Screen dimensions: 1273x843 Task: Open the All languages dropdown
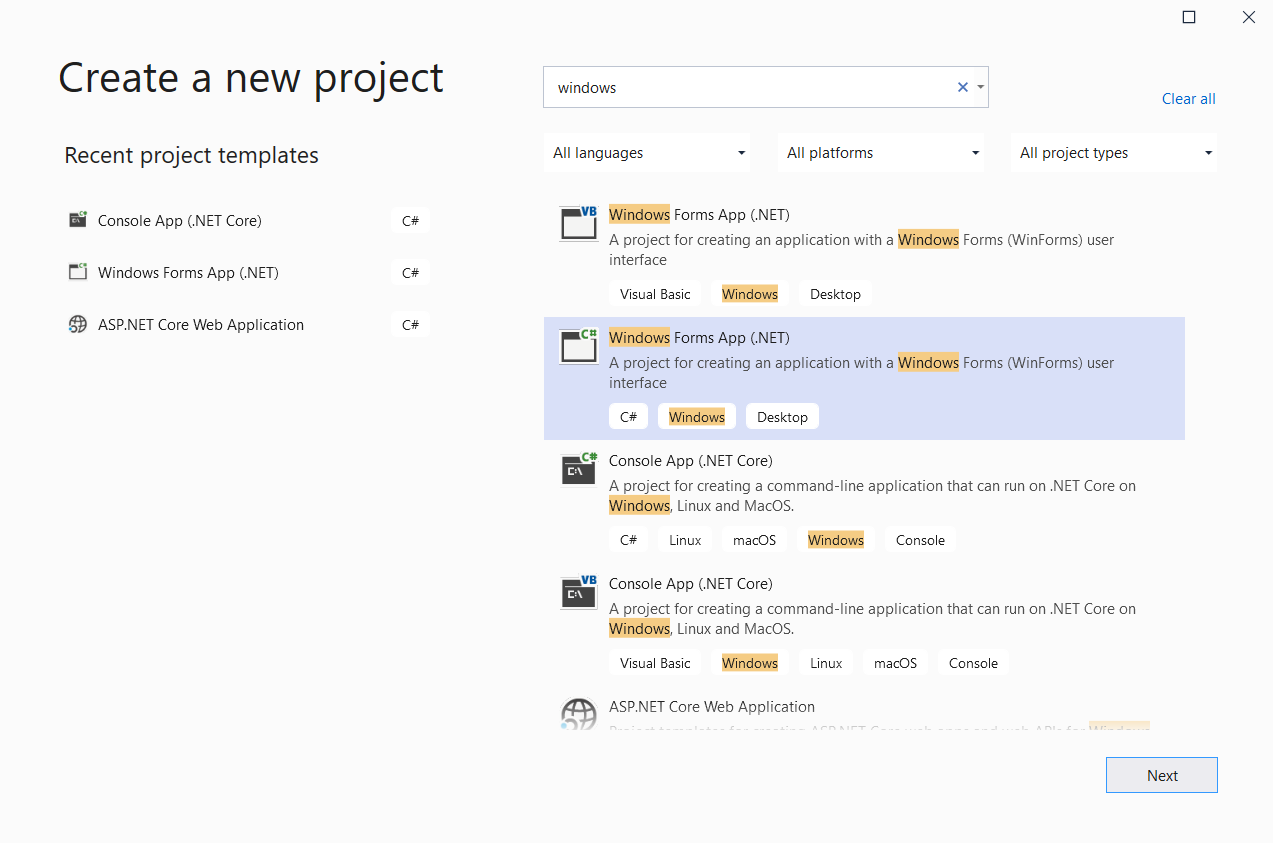[x=647, y=153]
